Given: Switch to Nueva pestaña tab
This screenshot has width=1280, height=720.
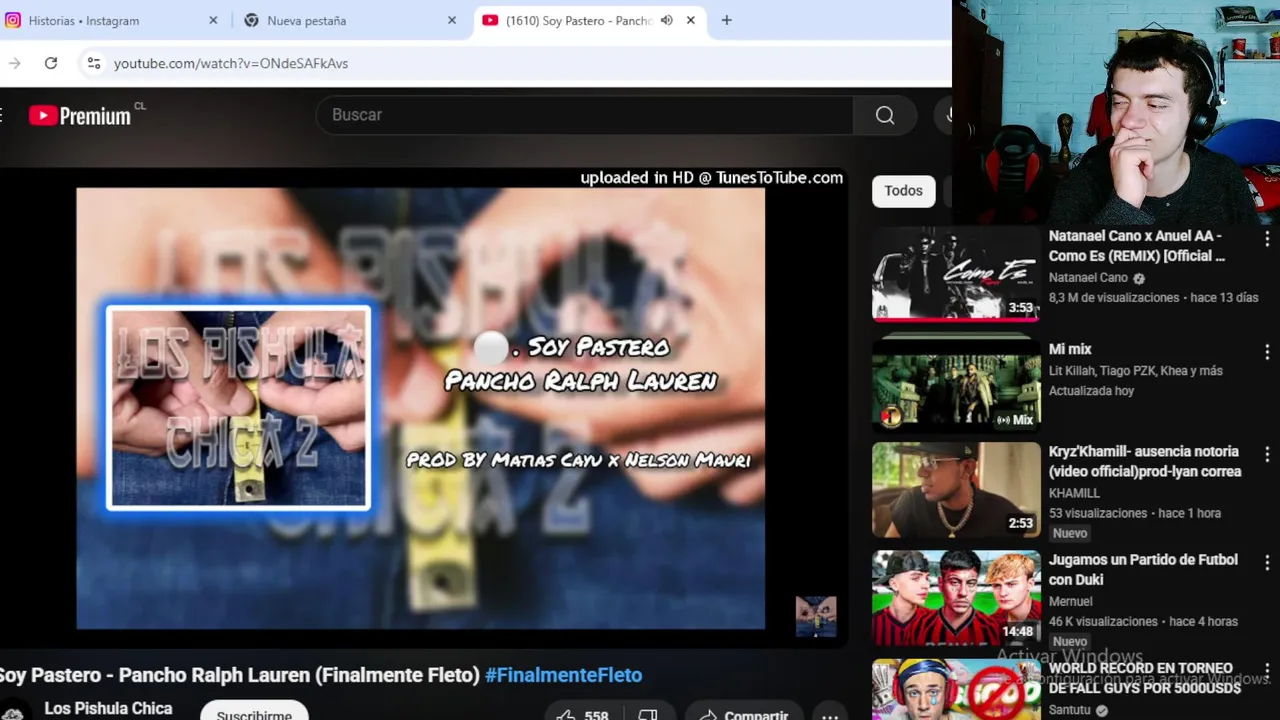Looking at the screenshot, I should (x=349, y=20).
